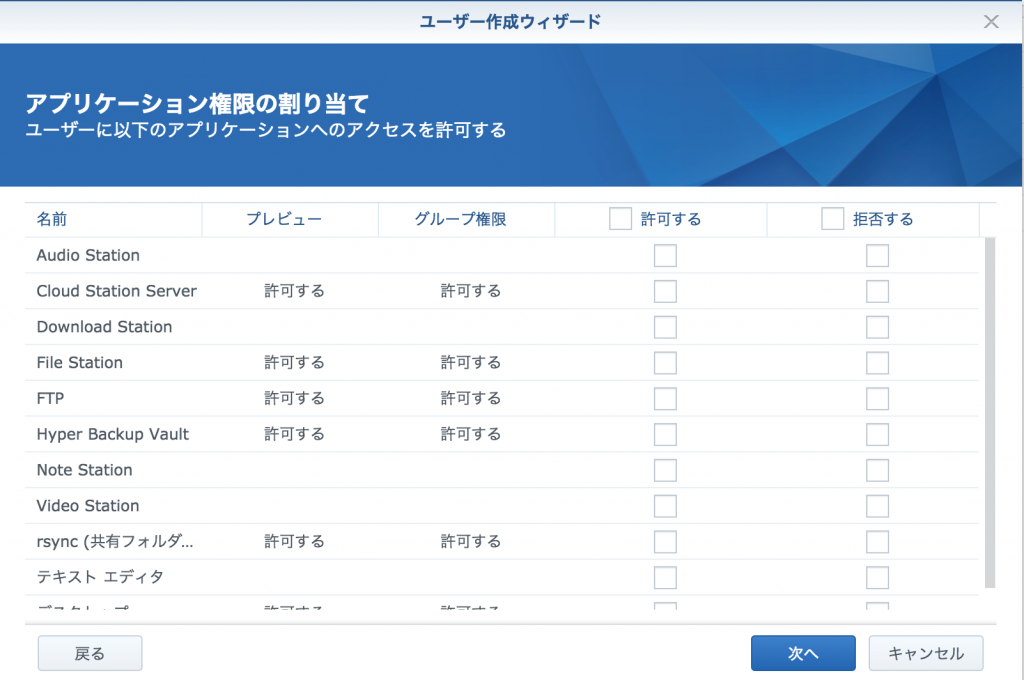Close the user creation wizard dialog
Image resolution: width=1024 pixels, height=680 pixels.
coord(991,22)
